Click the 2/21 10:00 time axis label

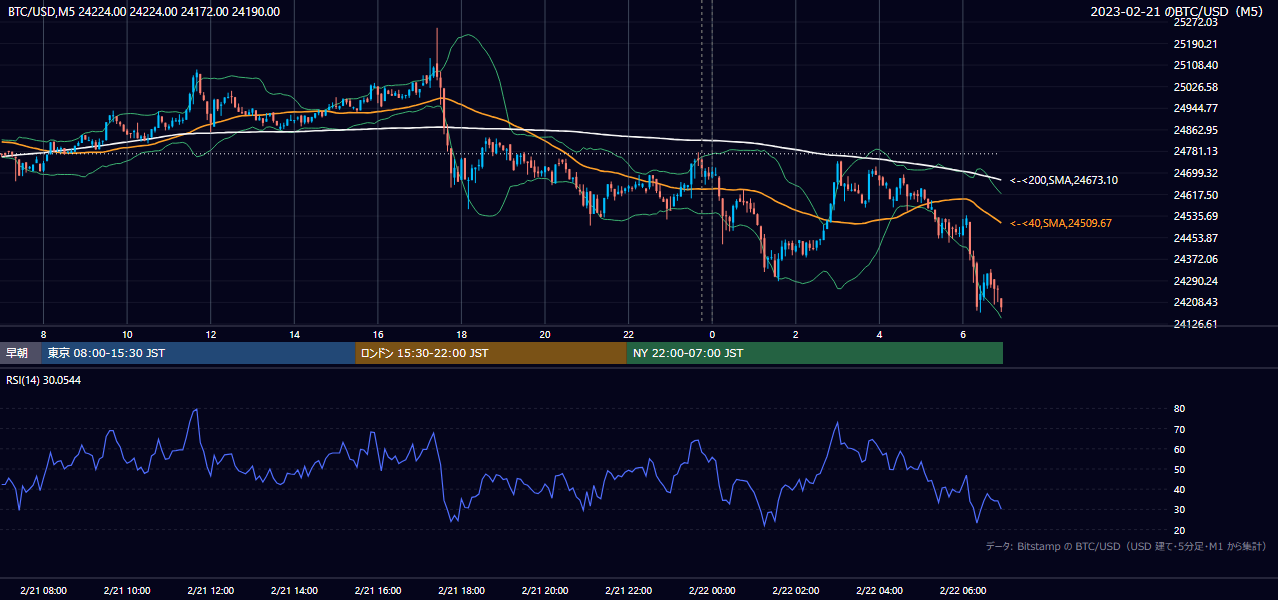[127, 591]
